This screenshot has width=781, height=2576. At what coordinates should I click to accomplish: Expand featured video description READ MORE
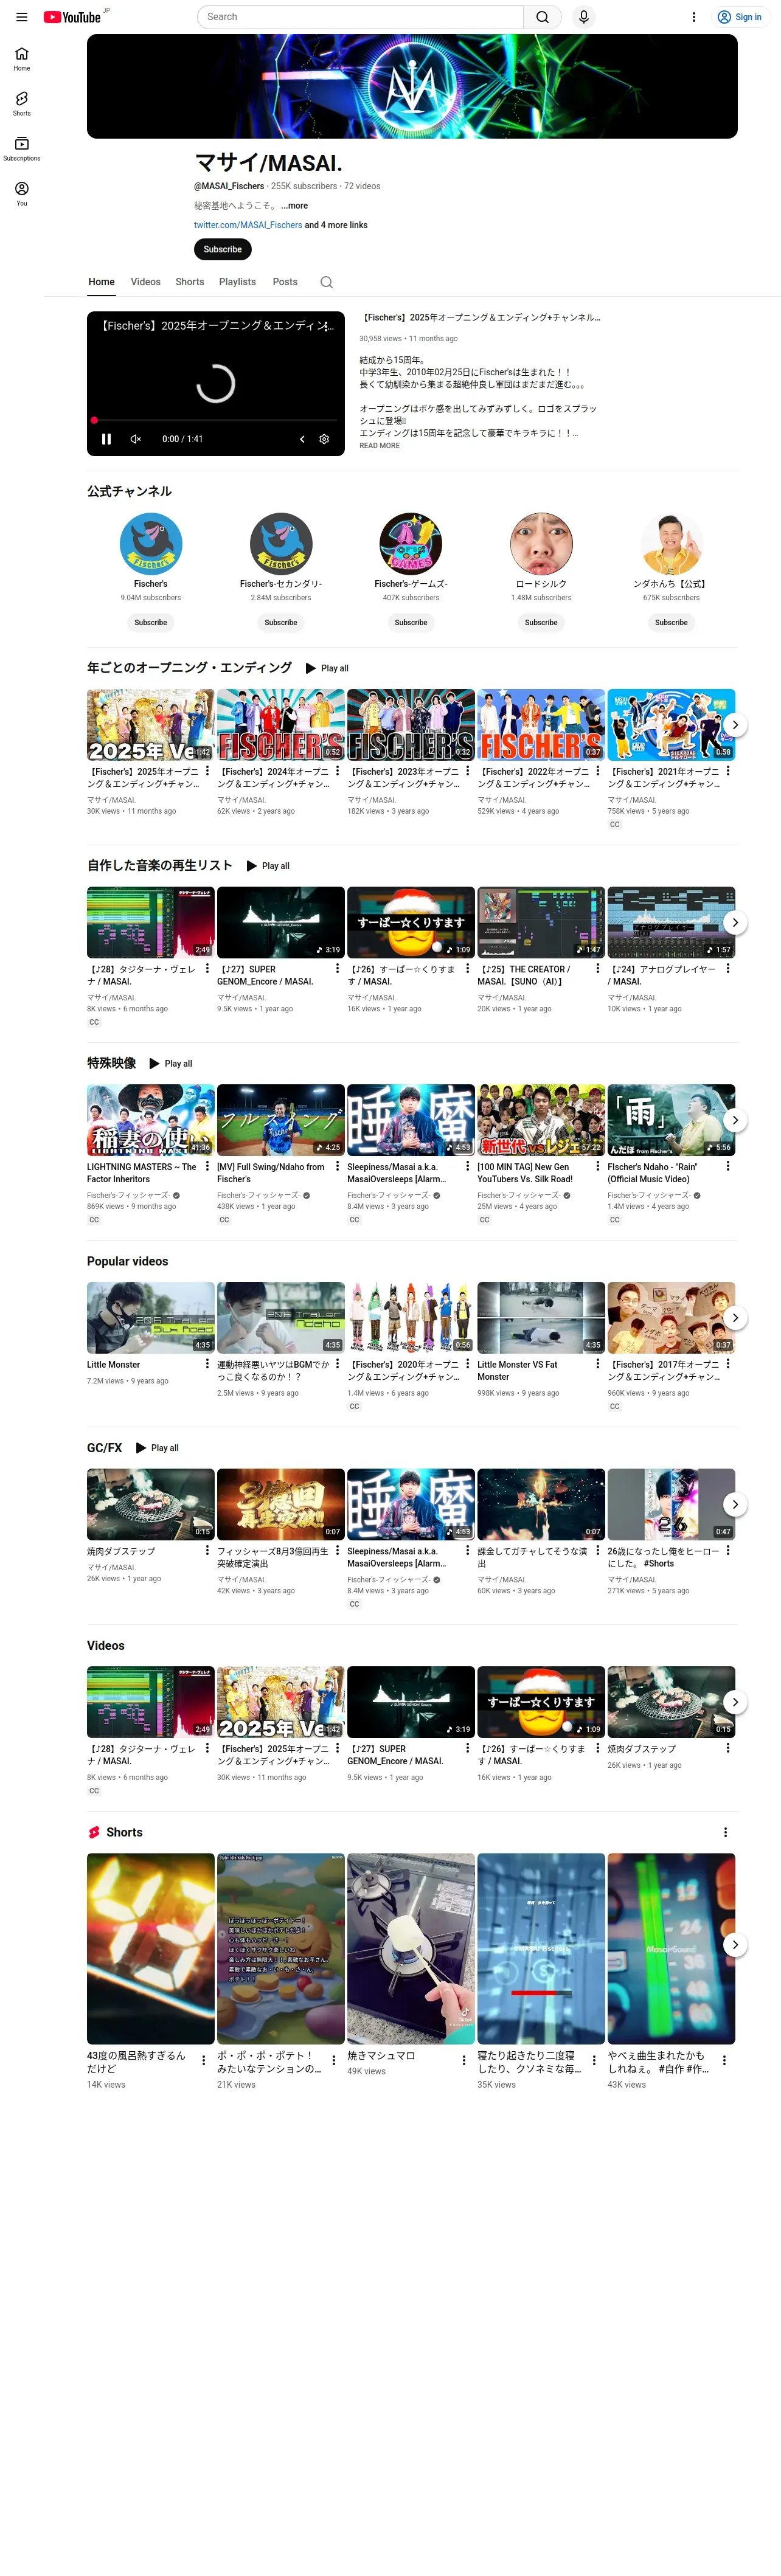[380, 446]
